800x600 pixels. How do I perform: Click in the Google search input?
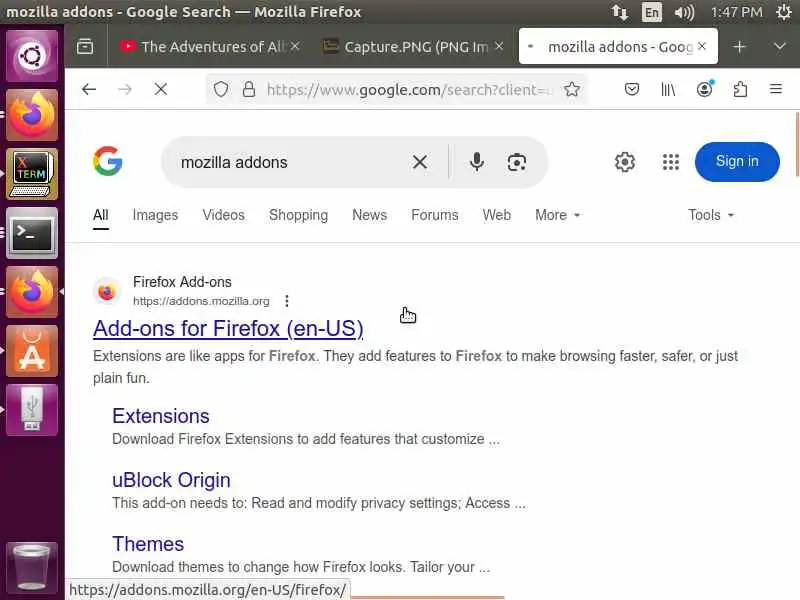coord(291,162)
